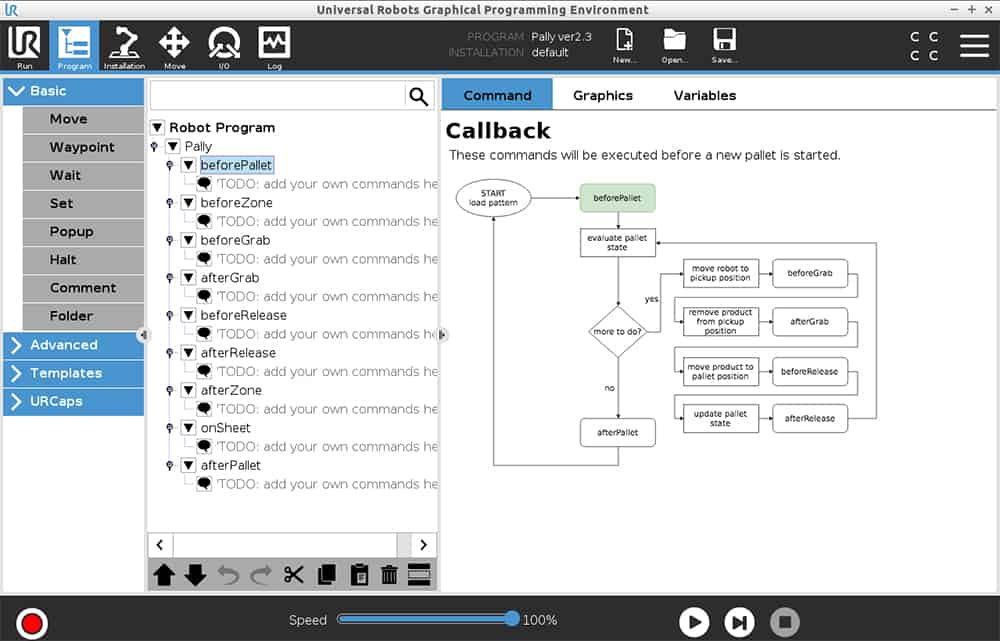Insert a Halt command
This screenshot has height=641, width=1000.
tap(84, 260)
